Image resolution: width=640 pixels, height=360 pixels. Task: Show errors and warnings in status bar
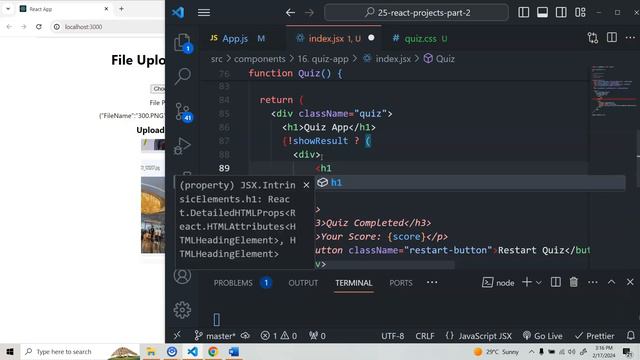point(279,336)
